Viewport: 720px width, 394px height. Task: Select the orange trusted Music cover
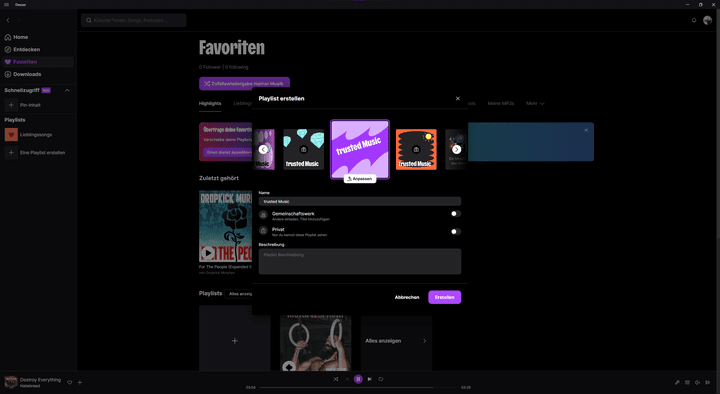click(416, 149)
